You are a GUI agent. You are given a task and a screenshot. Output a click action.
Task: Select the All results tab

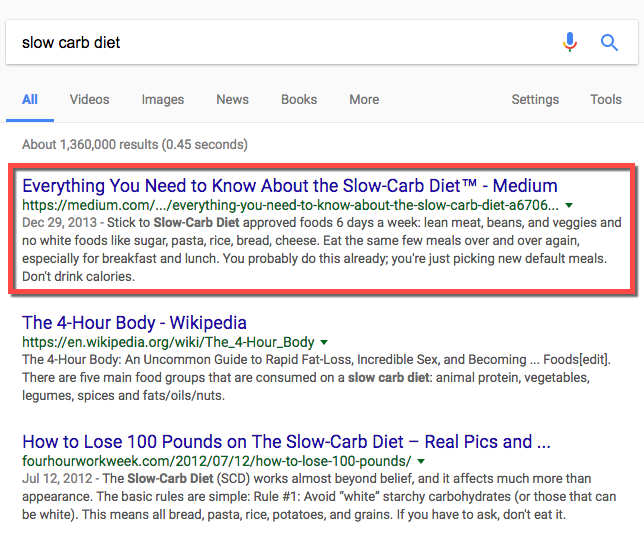click(30, 99)
